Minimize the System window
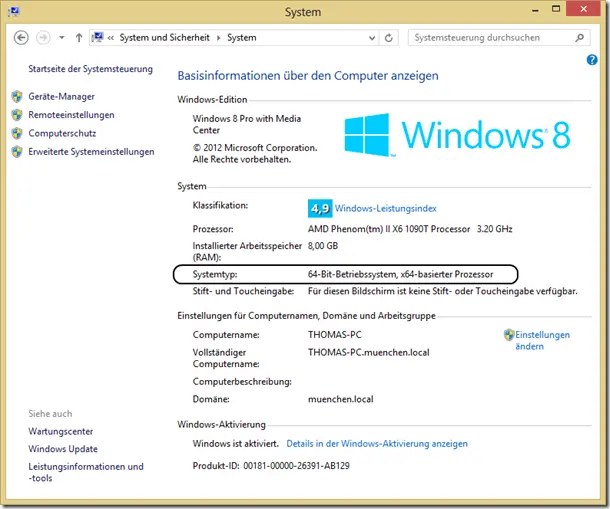Screen dimensions: 610x509 (535, 10)
